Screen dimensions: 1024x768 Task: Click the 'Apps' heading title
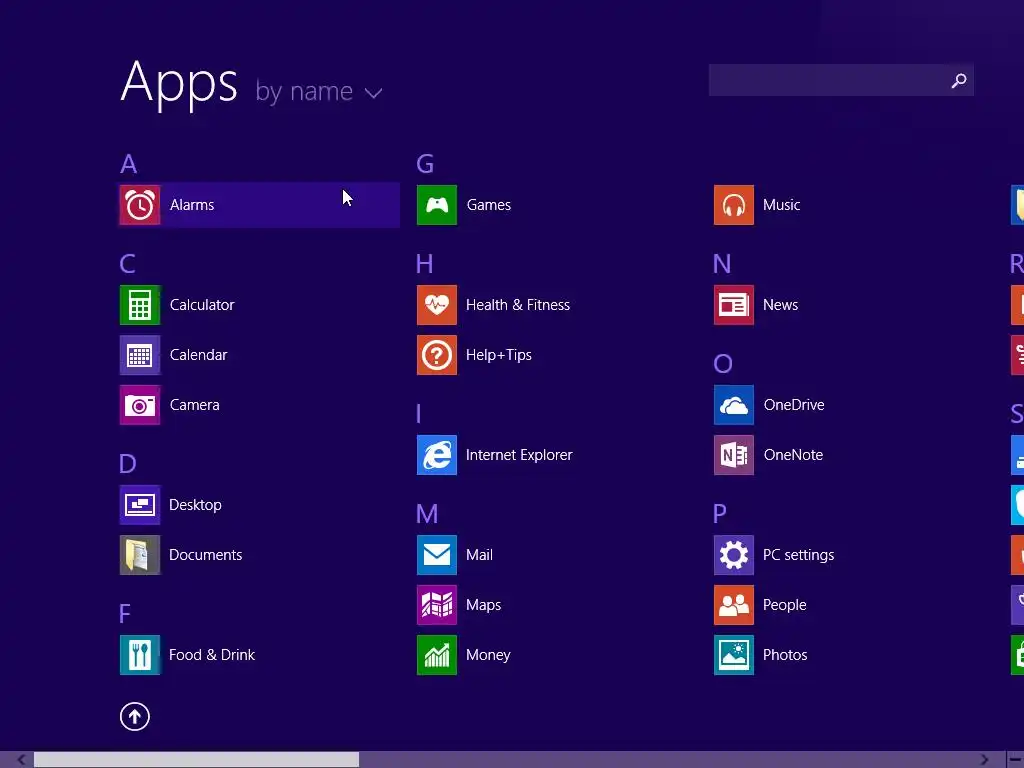click(x=179, y=83)
